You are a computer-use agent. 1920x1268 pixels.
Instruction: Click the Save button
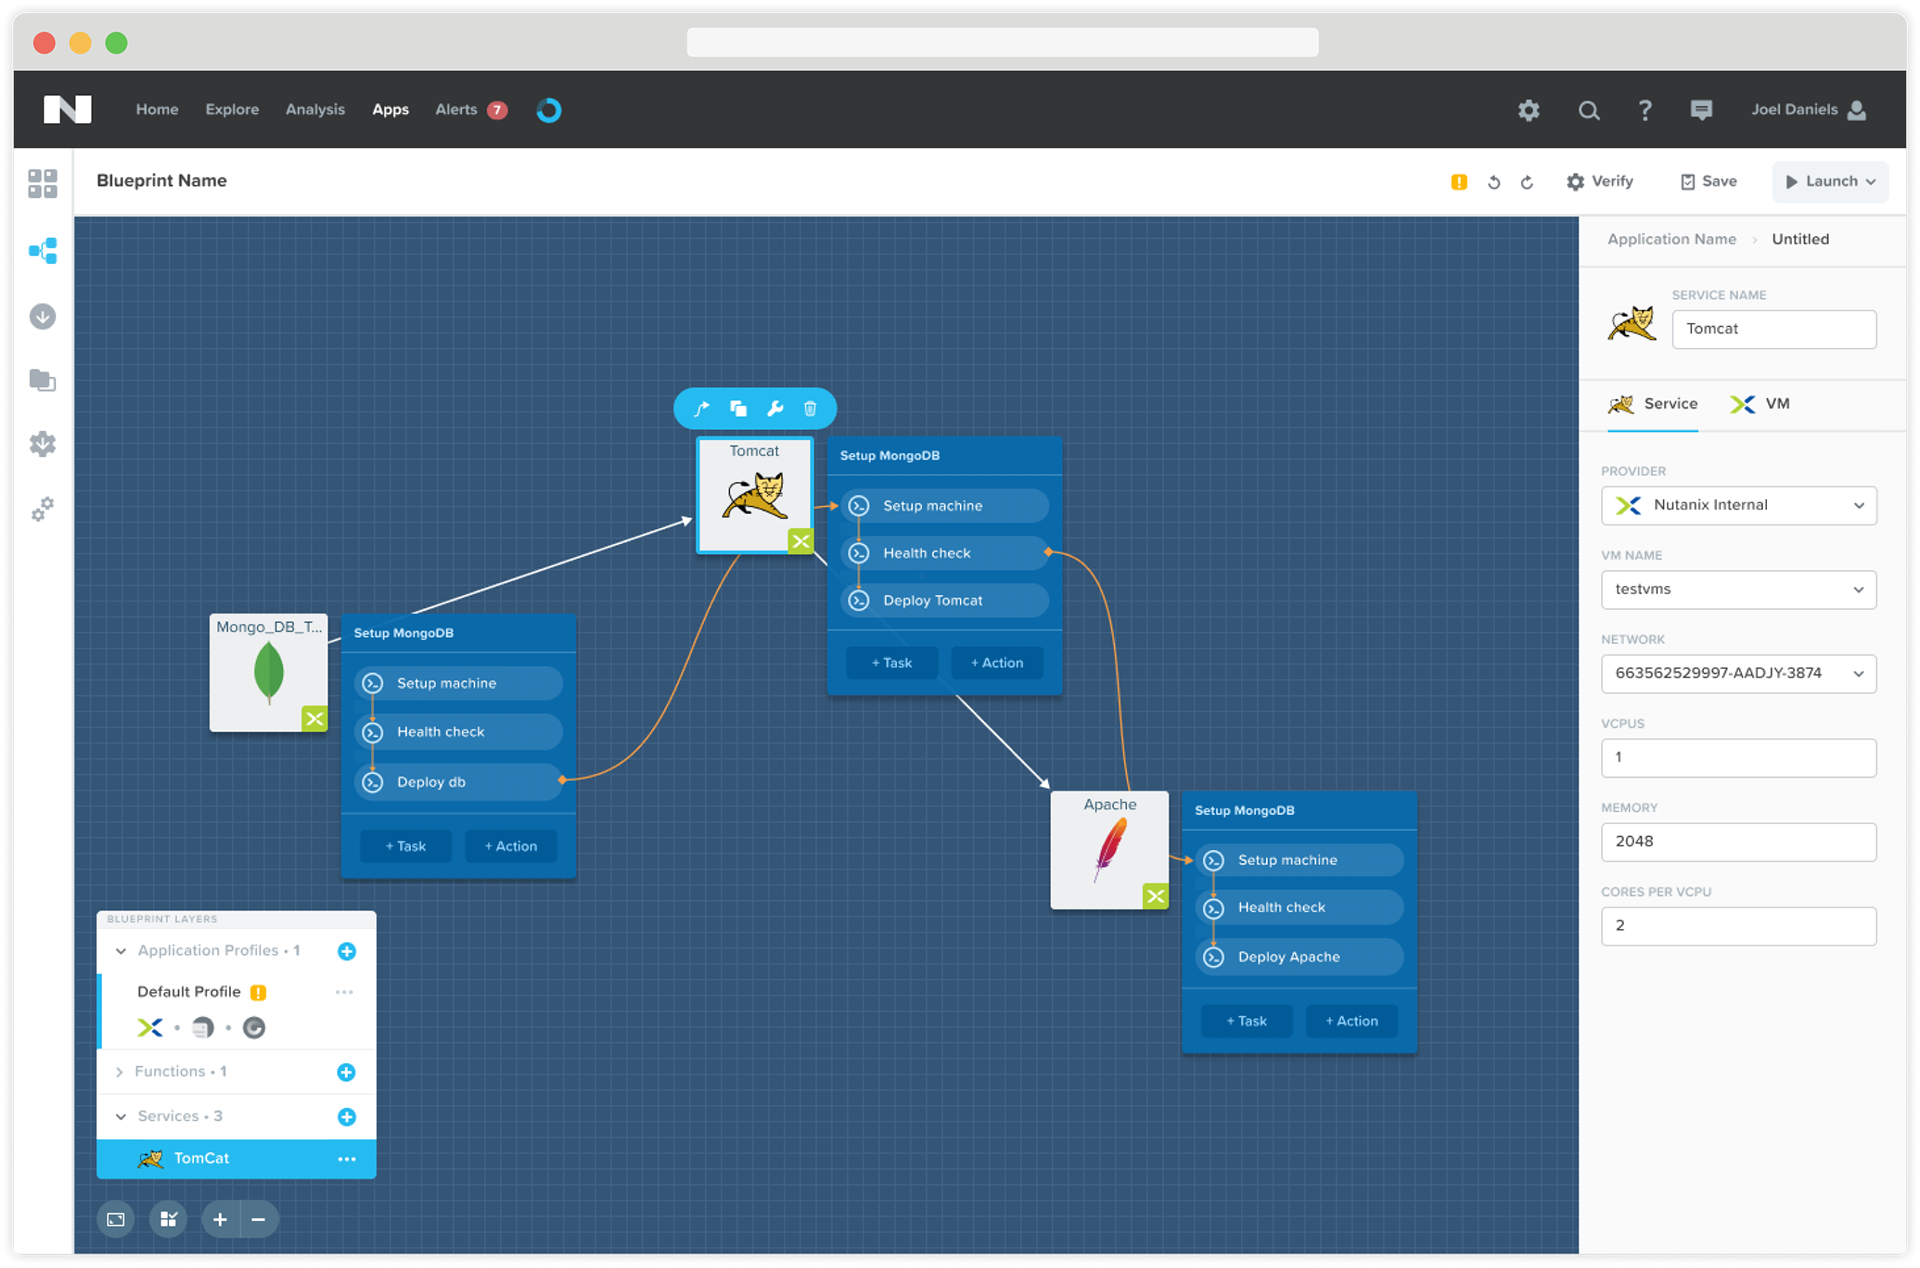pyautogui.click(x=1708, y=182)
